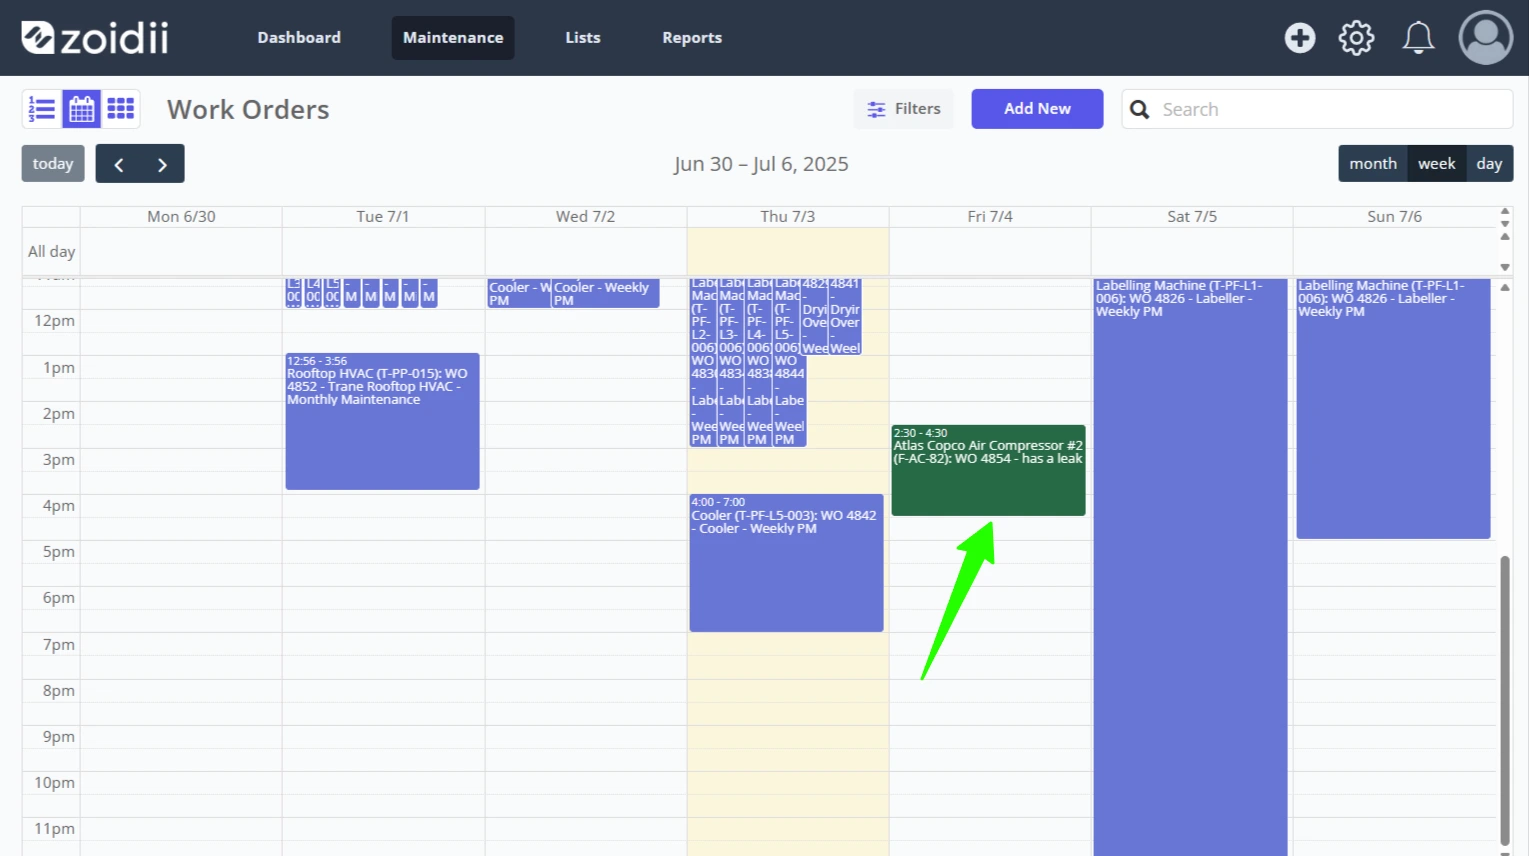Go to previous week arrow
The image size is (1529, 856).
click(118, 164)
